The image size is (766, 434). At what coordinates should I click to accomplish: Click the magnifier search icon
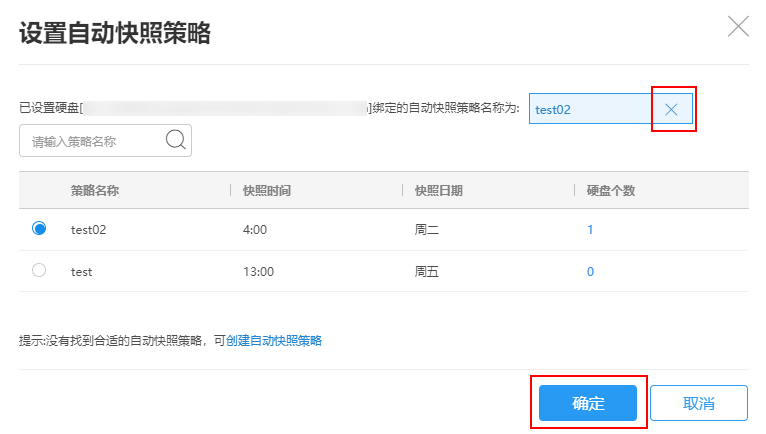175,140
